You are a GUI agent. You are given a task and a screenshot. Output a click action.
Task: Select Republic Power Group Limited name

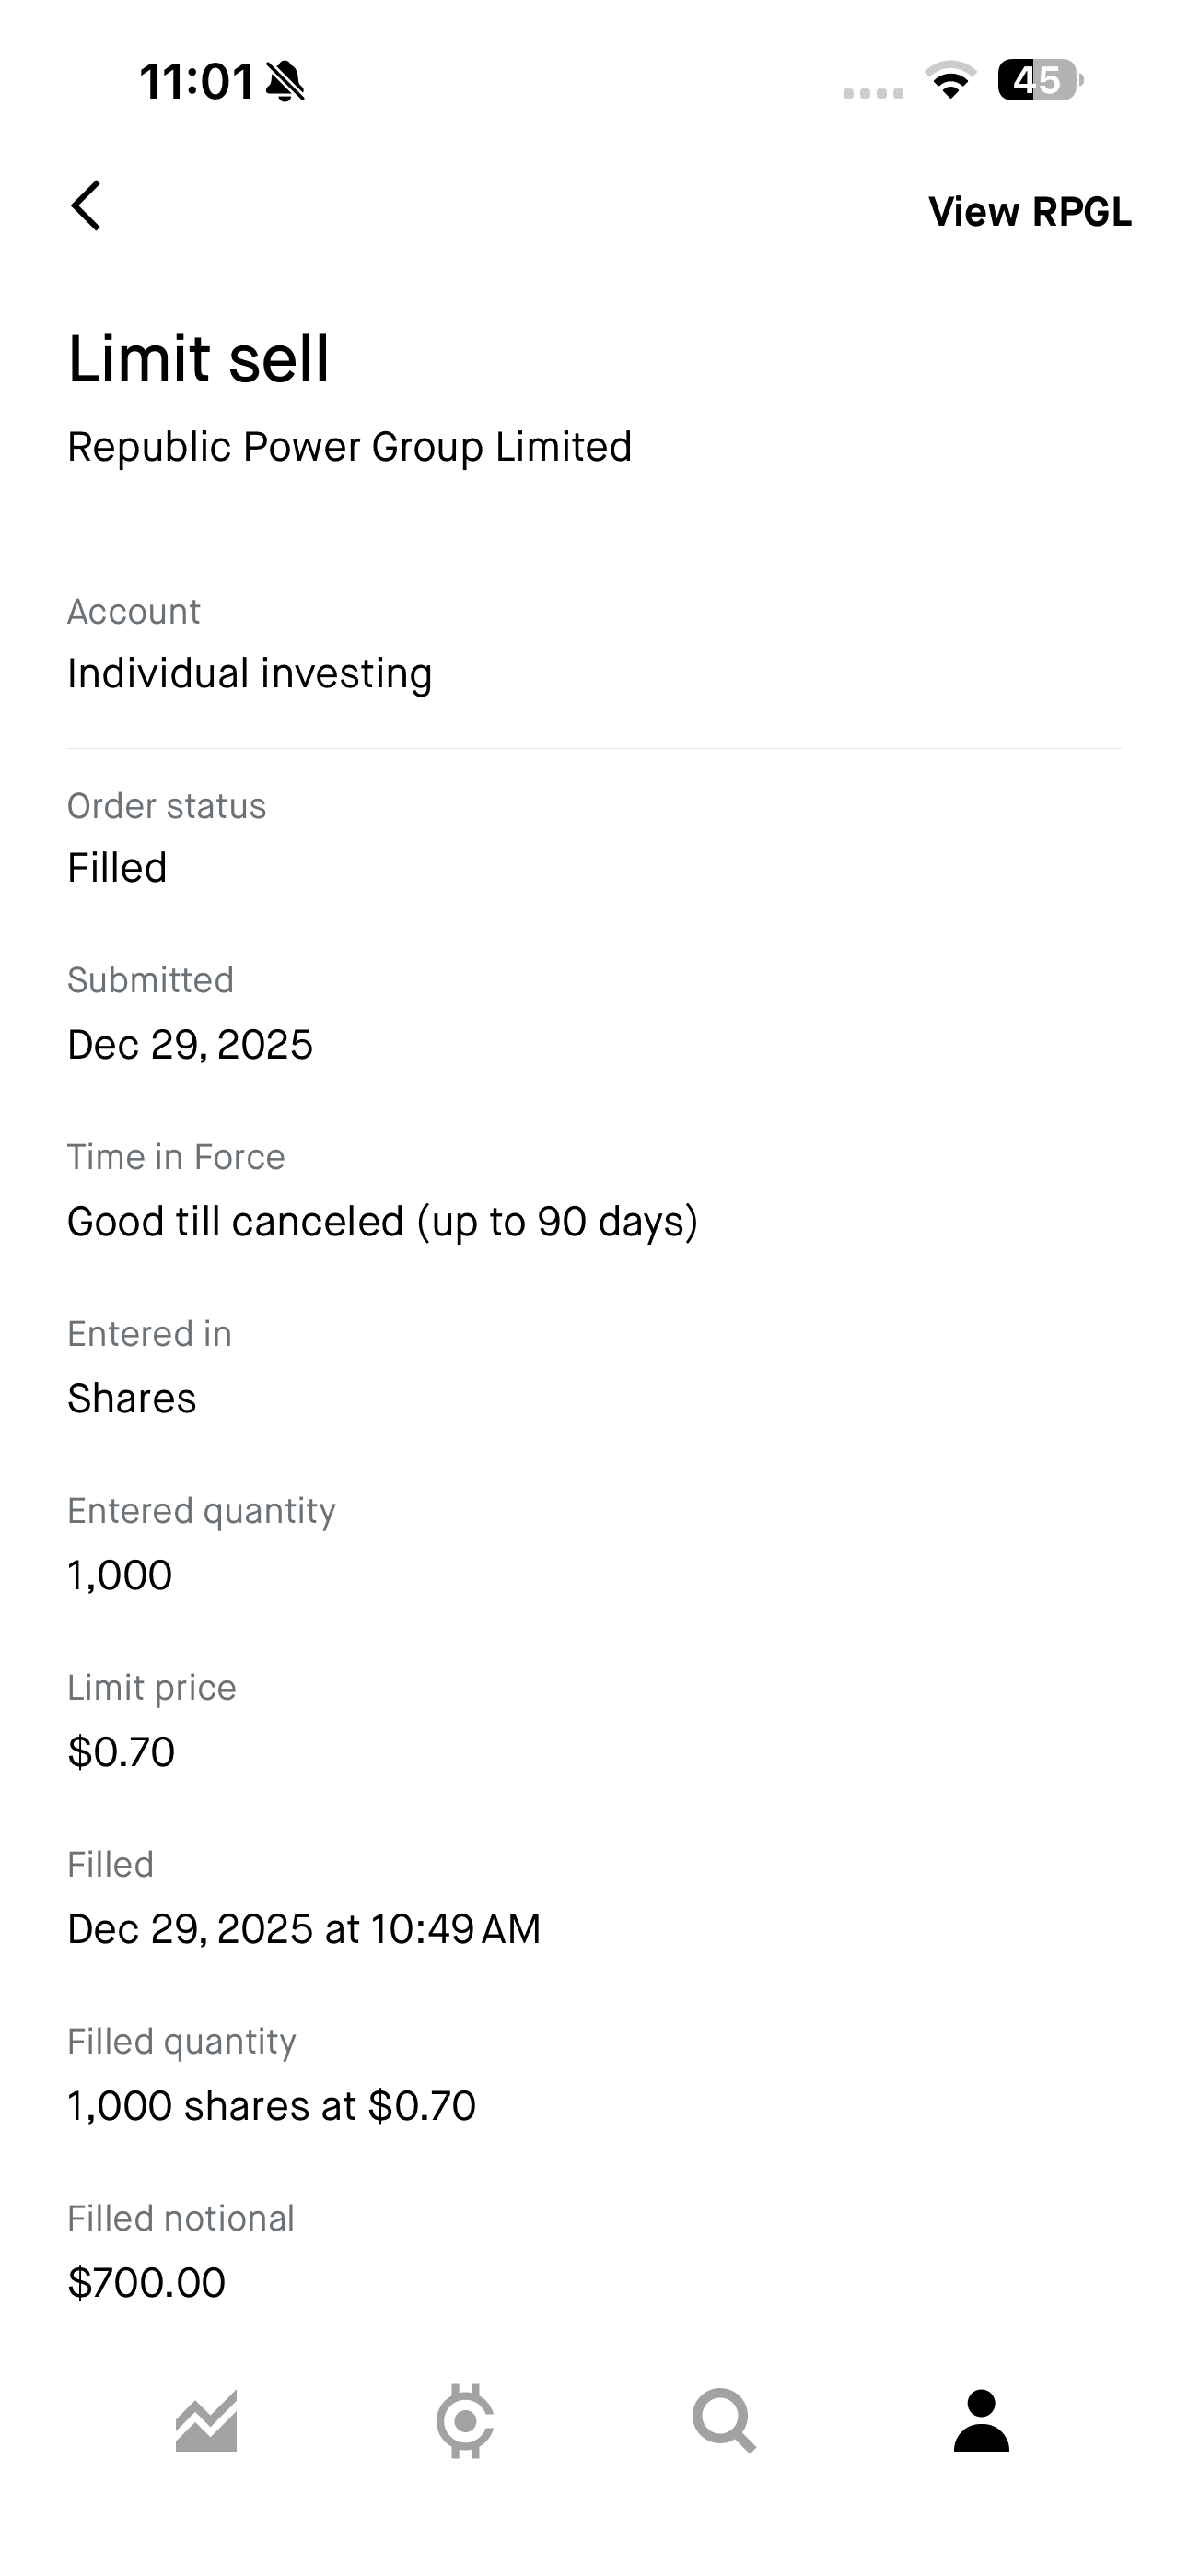tap(349, 447)
